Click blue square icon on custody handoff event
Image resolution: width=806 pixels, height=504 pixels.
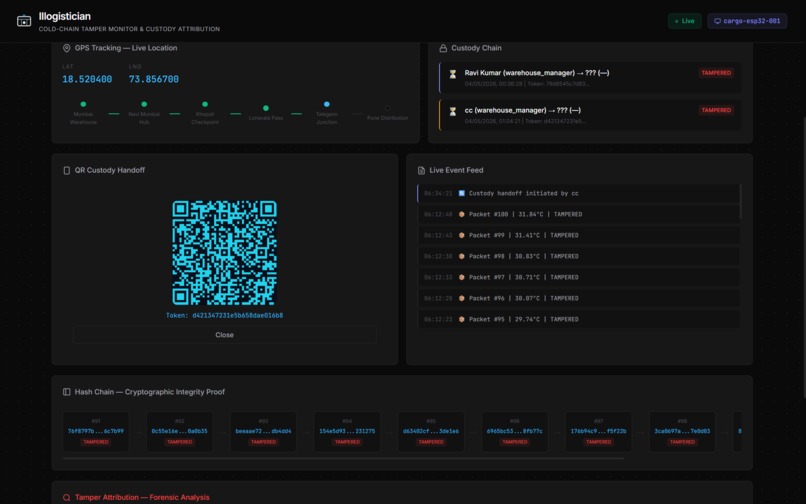point(462,193)
